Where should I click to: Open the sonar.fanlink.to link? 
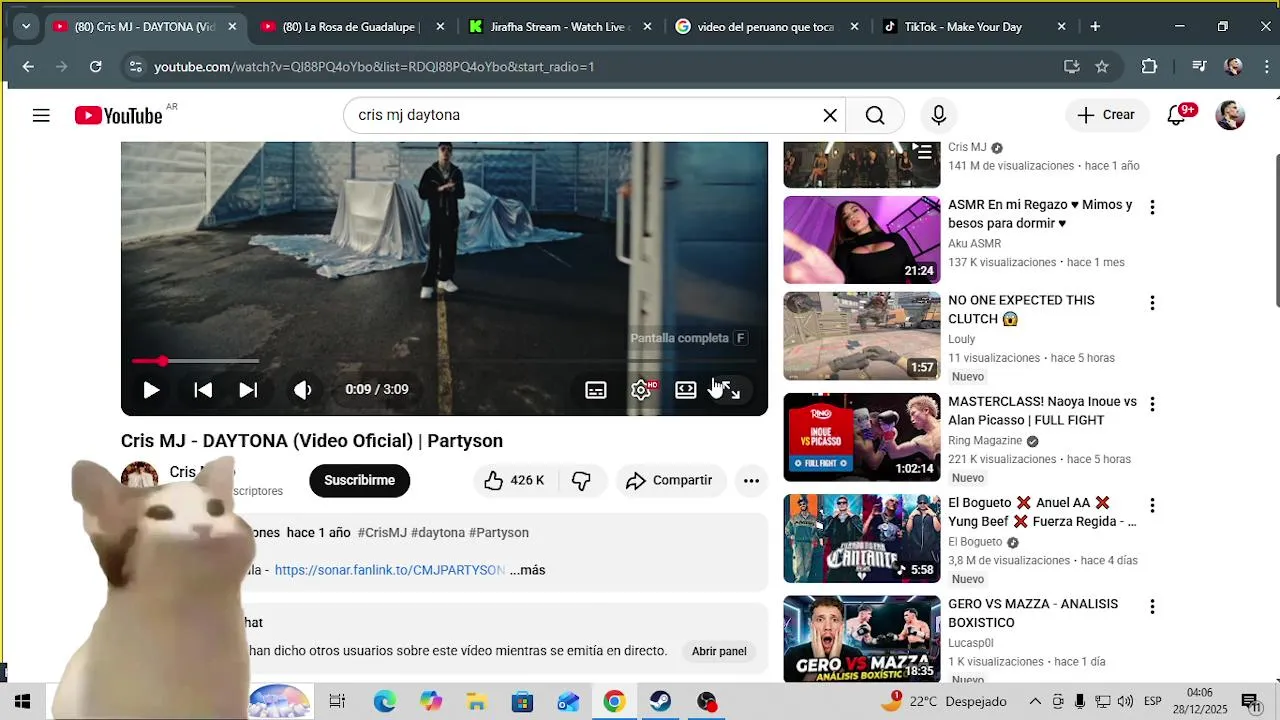tap(390, 570)
